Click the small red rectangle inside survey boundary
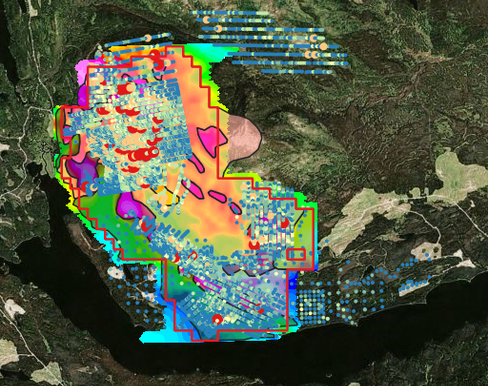The image size is (488, 386). 296,254
